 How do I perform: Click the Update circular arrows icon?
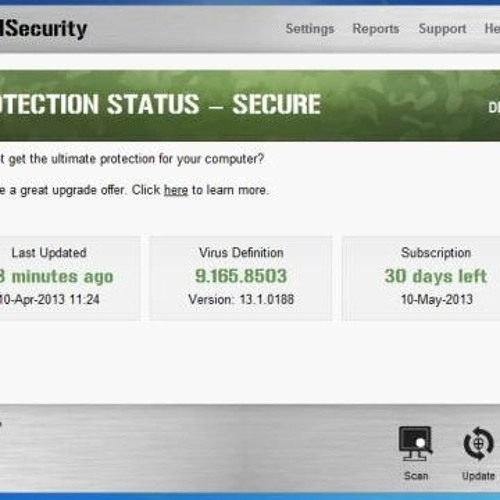(478, 444)
